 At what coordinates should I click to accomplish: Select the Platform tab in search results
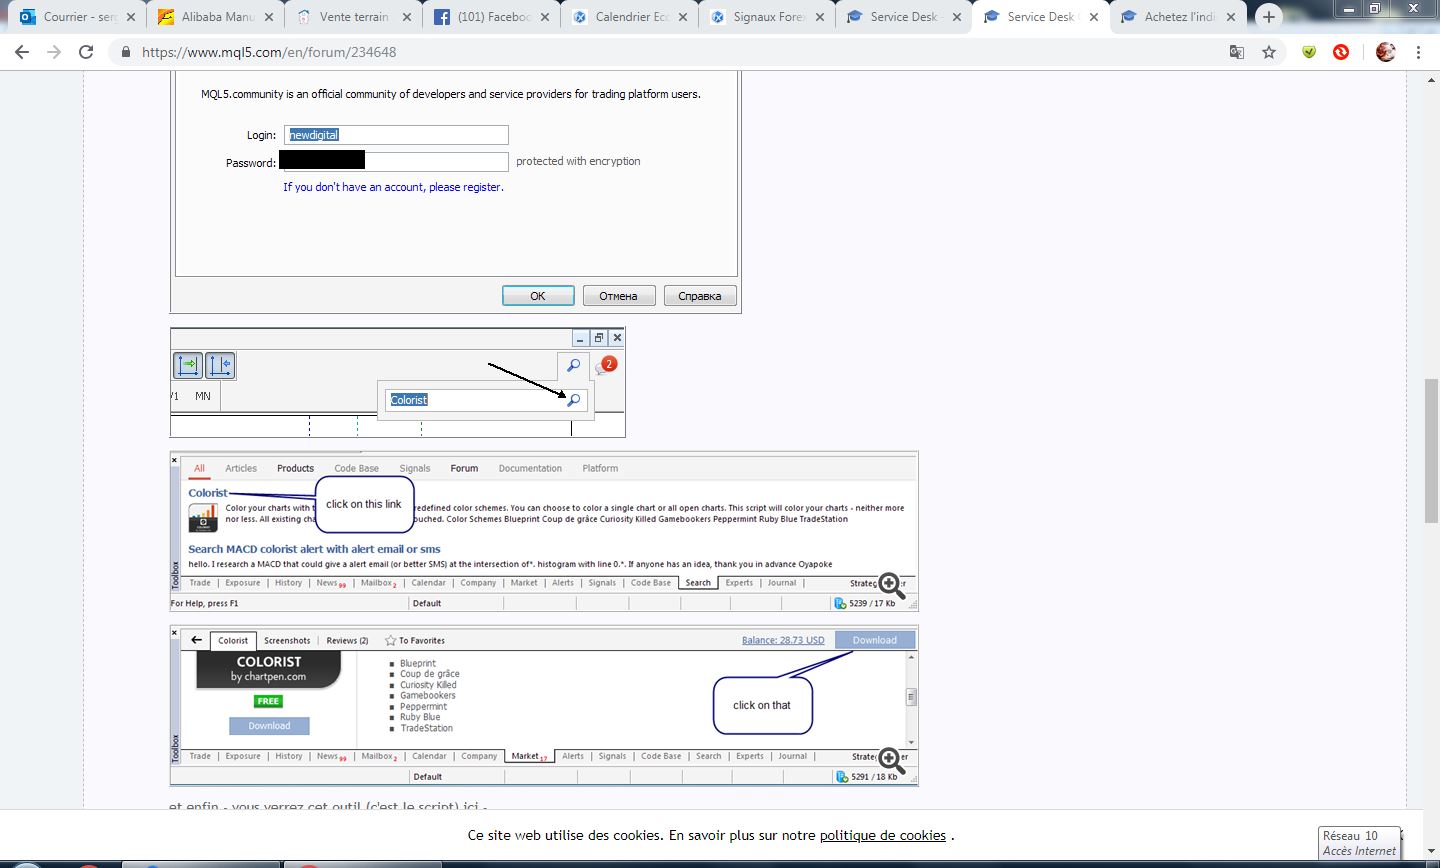(600, 468)
